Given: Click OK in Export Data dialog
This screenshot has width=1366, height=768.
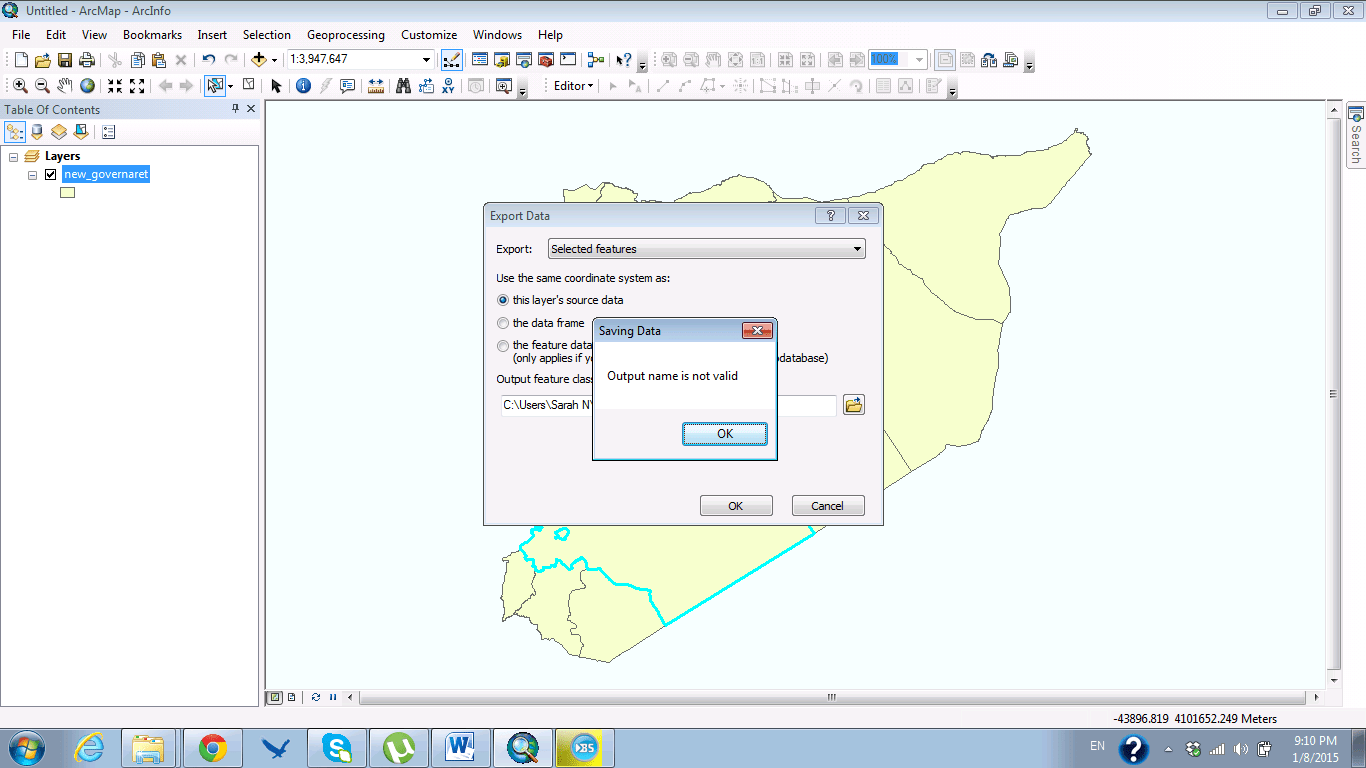Looking at the screenshot, I should pos(736,506).
